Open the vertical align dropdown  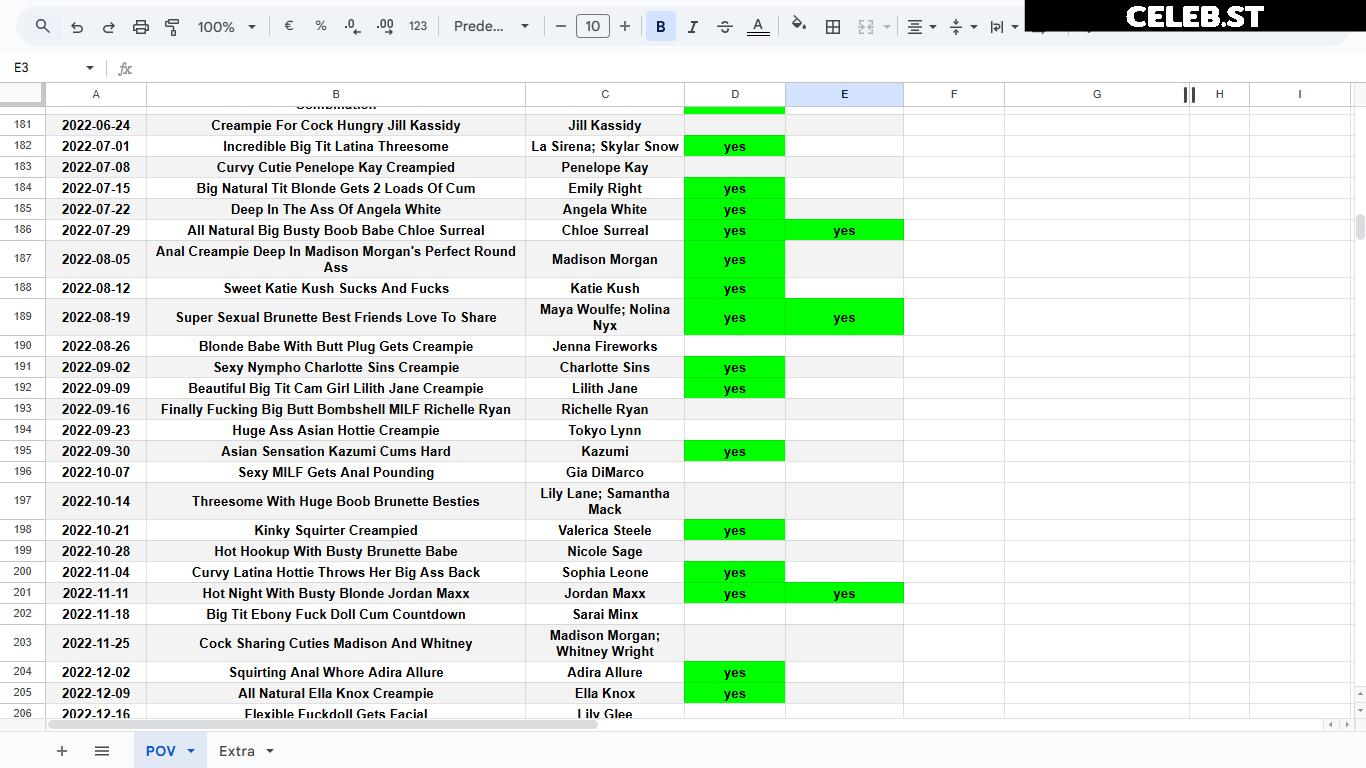tap(963, 27)
